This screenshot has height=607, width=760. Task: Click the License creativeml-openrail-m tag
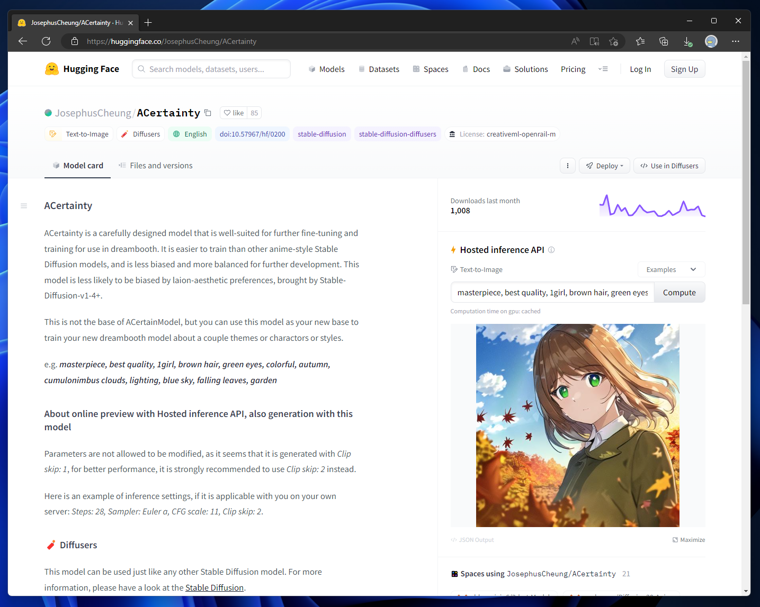502,134
